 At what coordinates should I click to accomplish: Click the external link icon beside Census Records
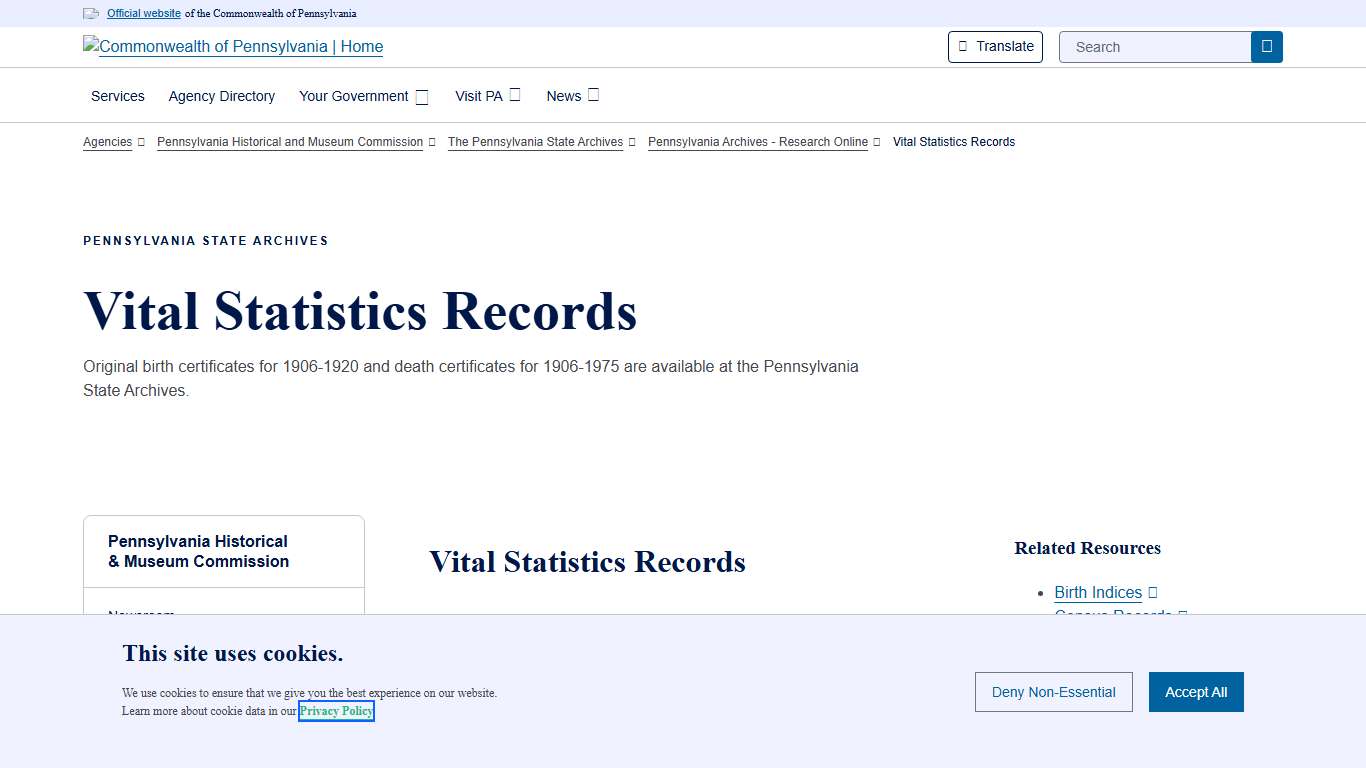1183,615
